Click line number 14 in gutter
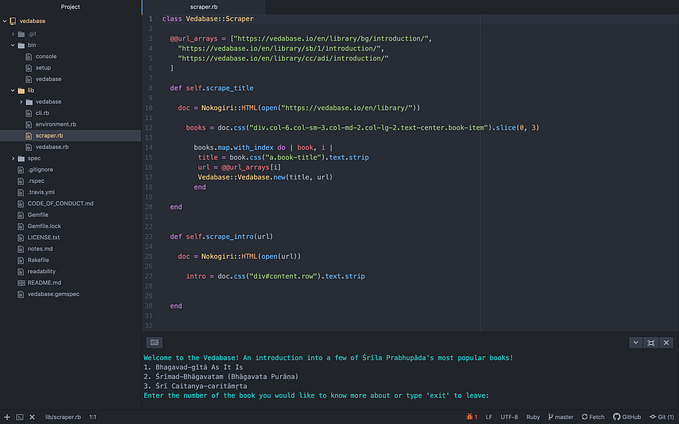 149,148
